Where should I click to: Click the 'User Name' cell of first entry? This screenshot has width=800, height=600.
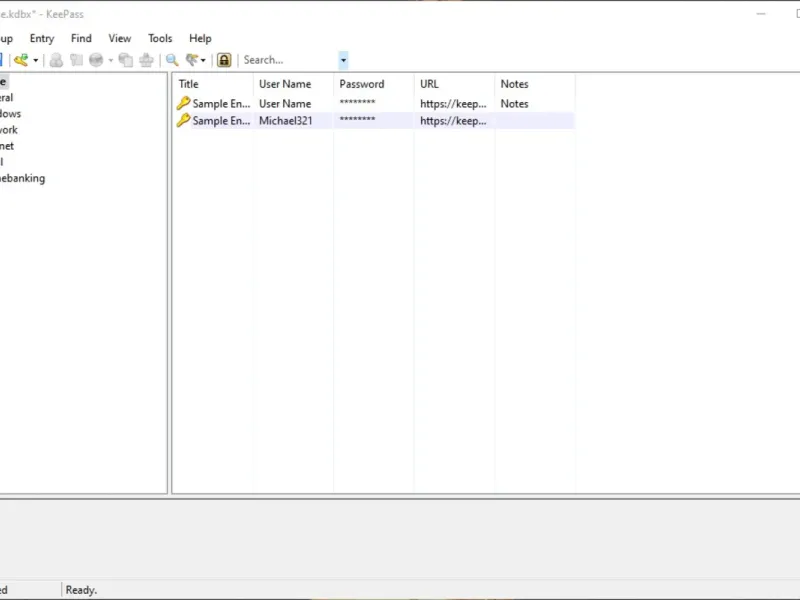click(x=285, y=104)
